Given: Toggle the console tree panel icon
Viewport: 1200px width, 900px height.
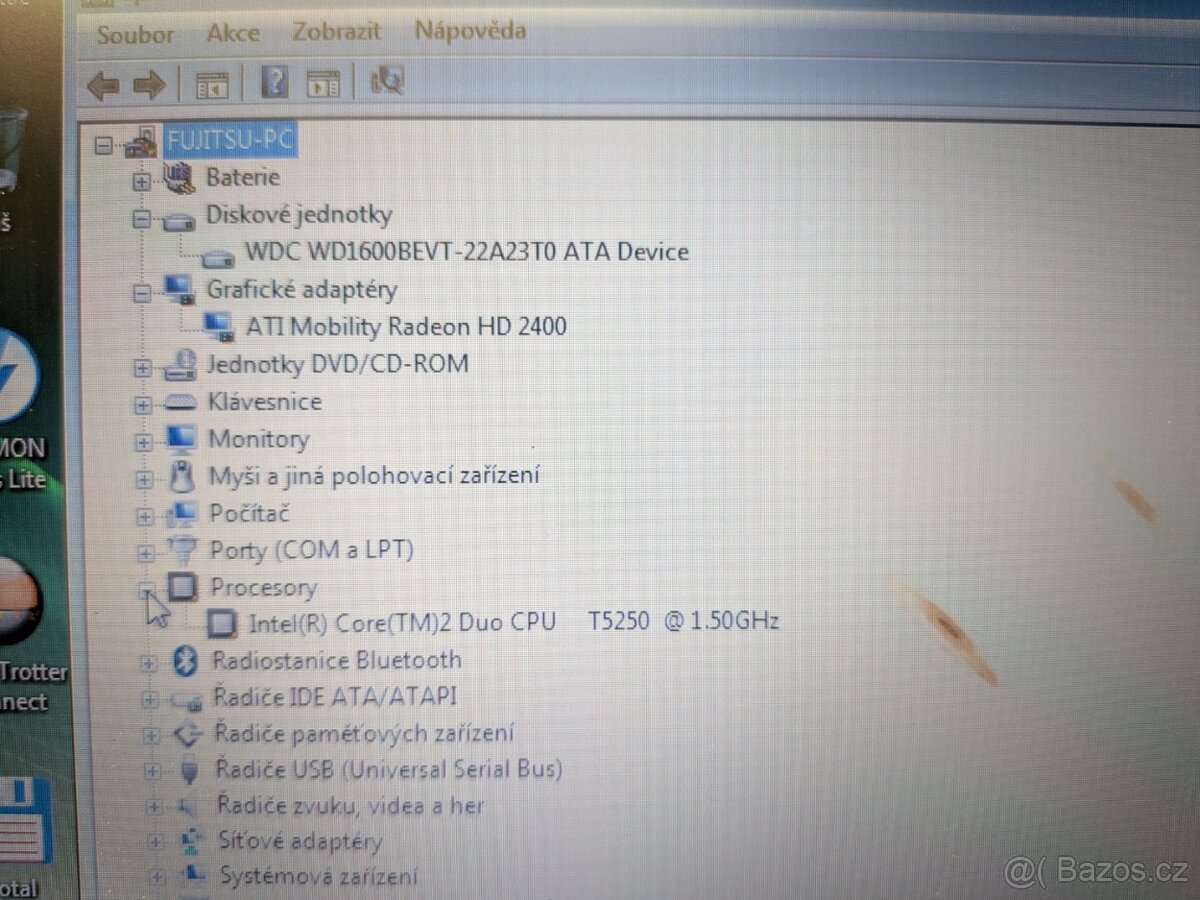Looking at the screenshot, I should 215,82.
